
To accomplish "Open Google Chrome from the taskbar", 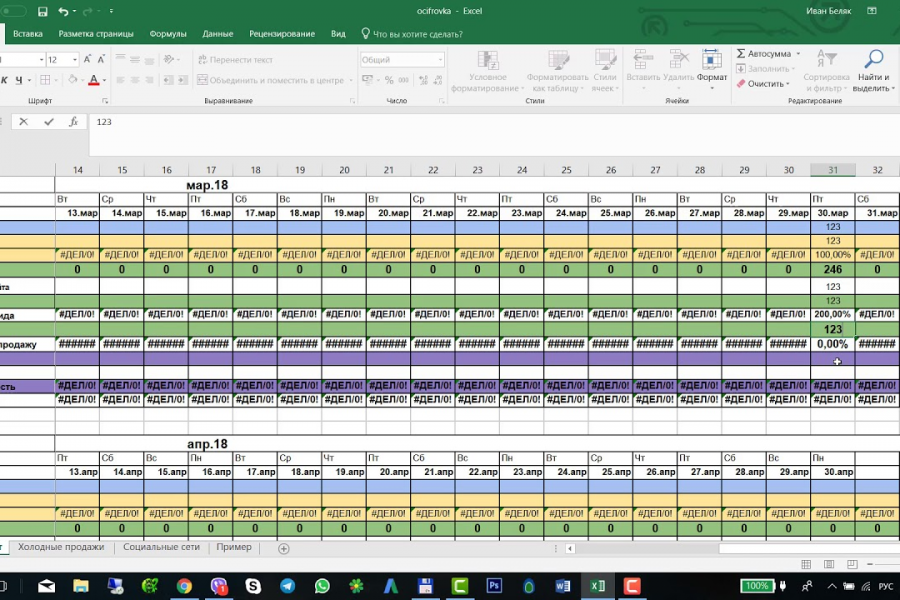I will tap(184, 586).
